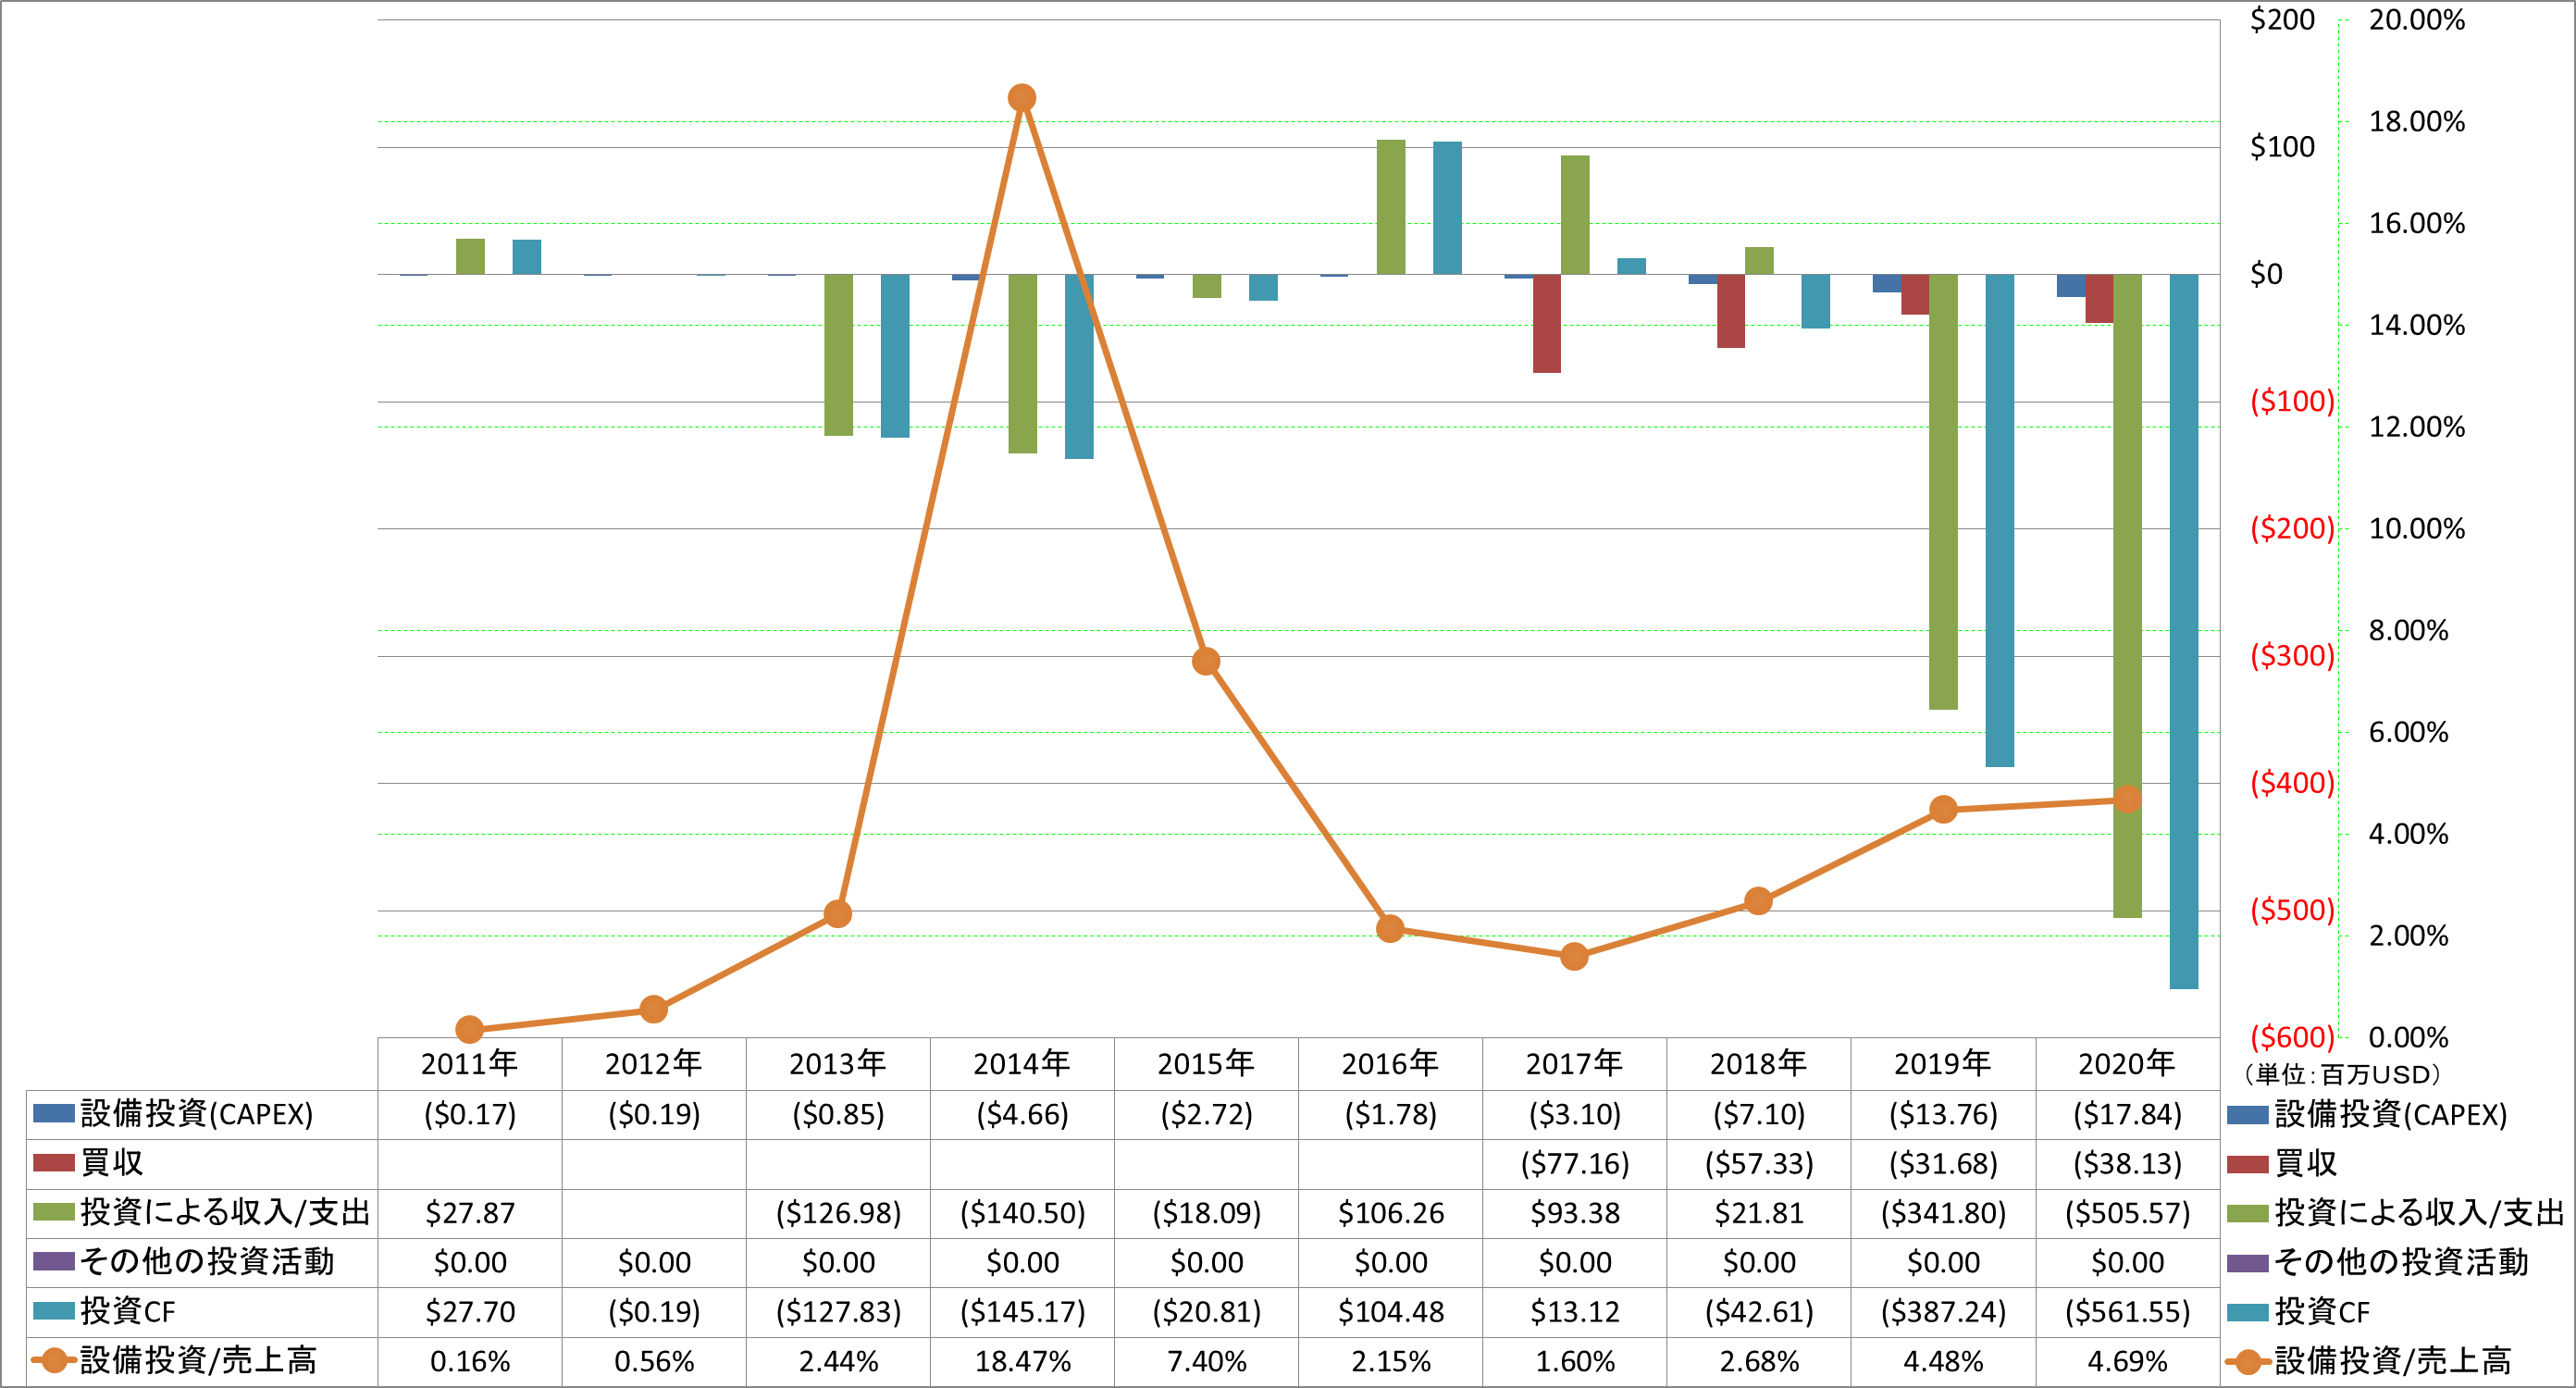The height and width of the screenshot is (1388, 2576).
Task: Click the 4.69% ratio cell
Action: [x=2127, y=1361]
